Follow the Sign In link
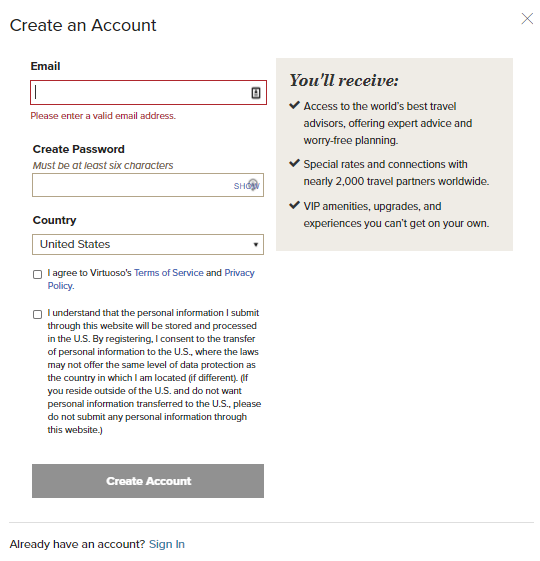The width and height of the screenshot is (540, 561). click(167, 544)
